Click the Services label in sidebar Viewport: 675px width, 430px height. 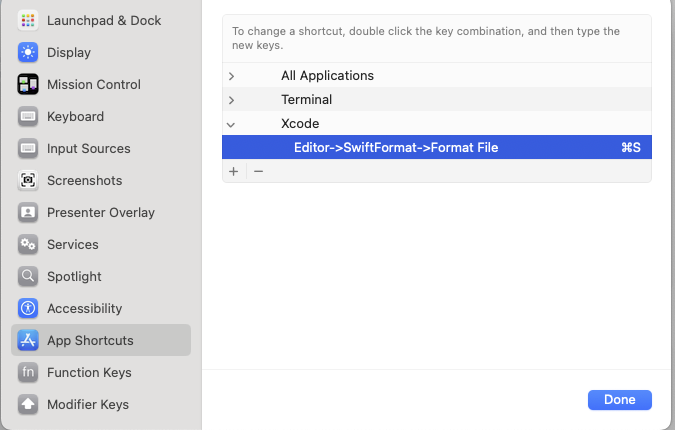(73, 244)
